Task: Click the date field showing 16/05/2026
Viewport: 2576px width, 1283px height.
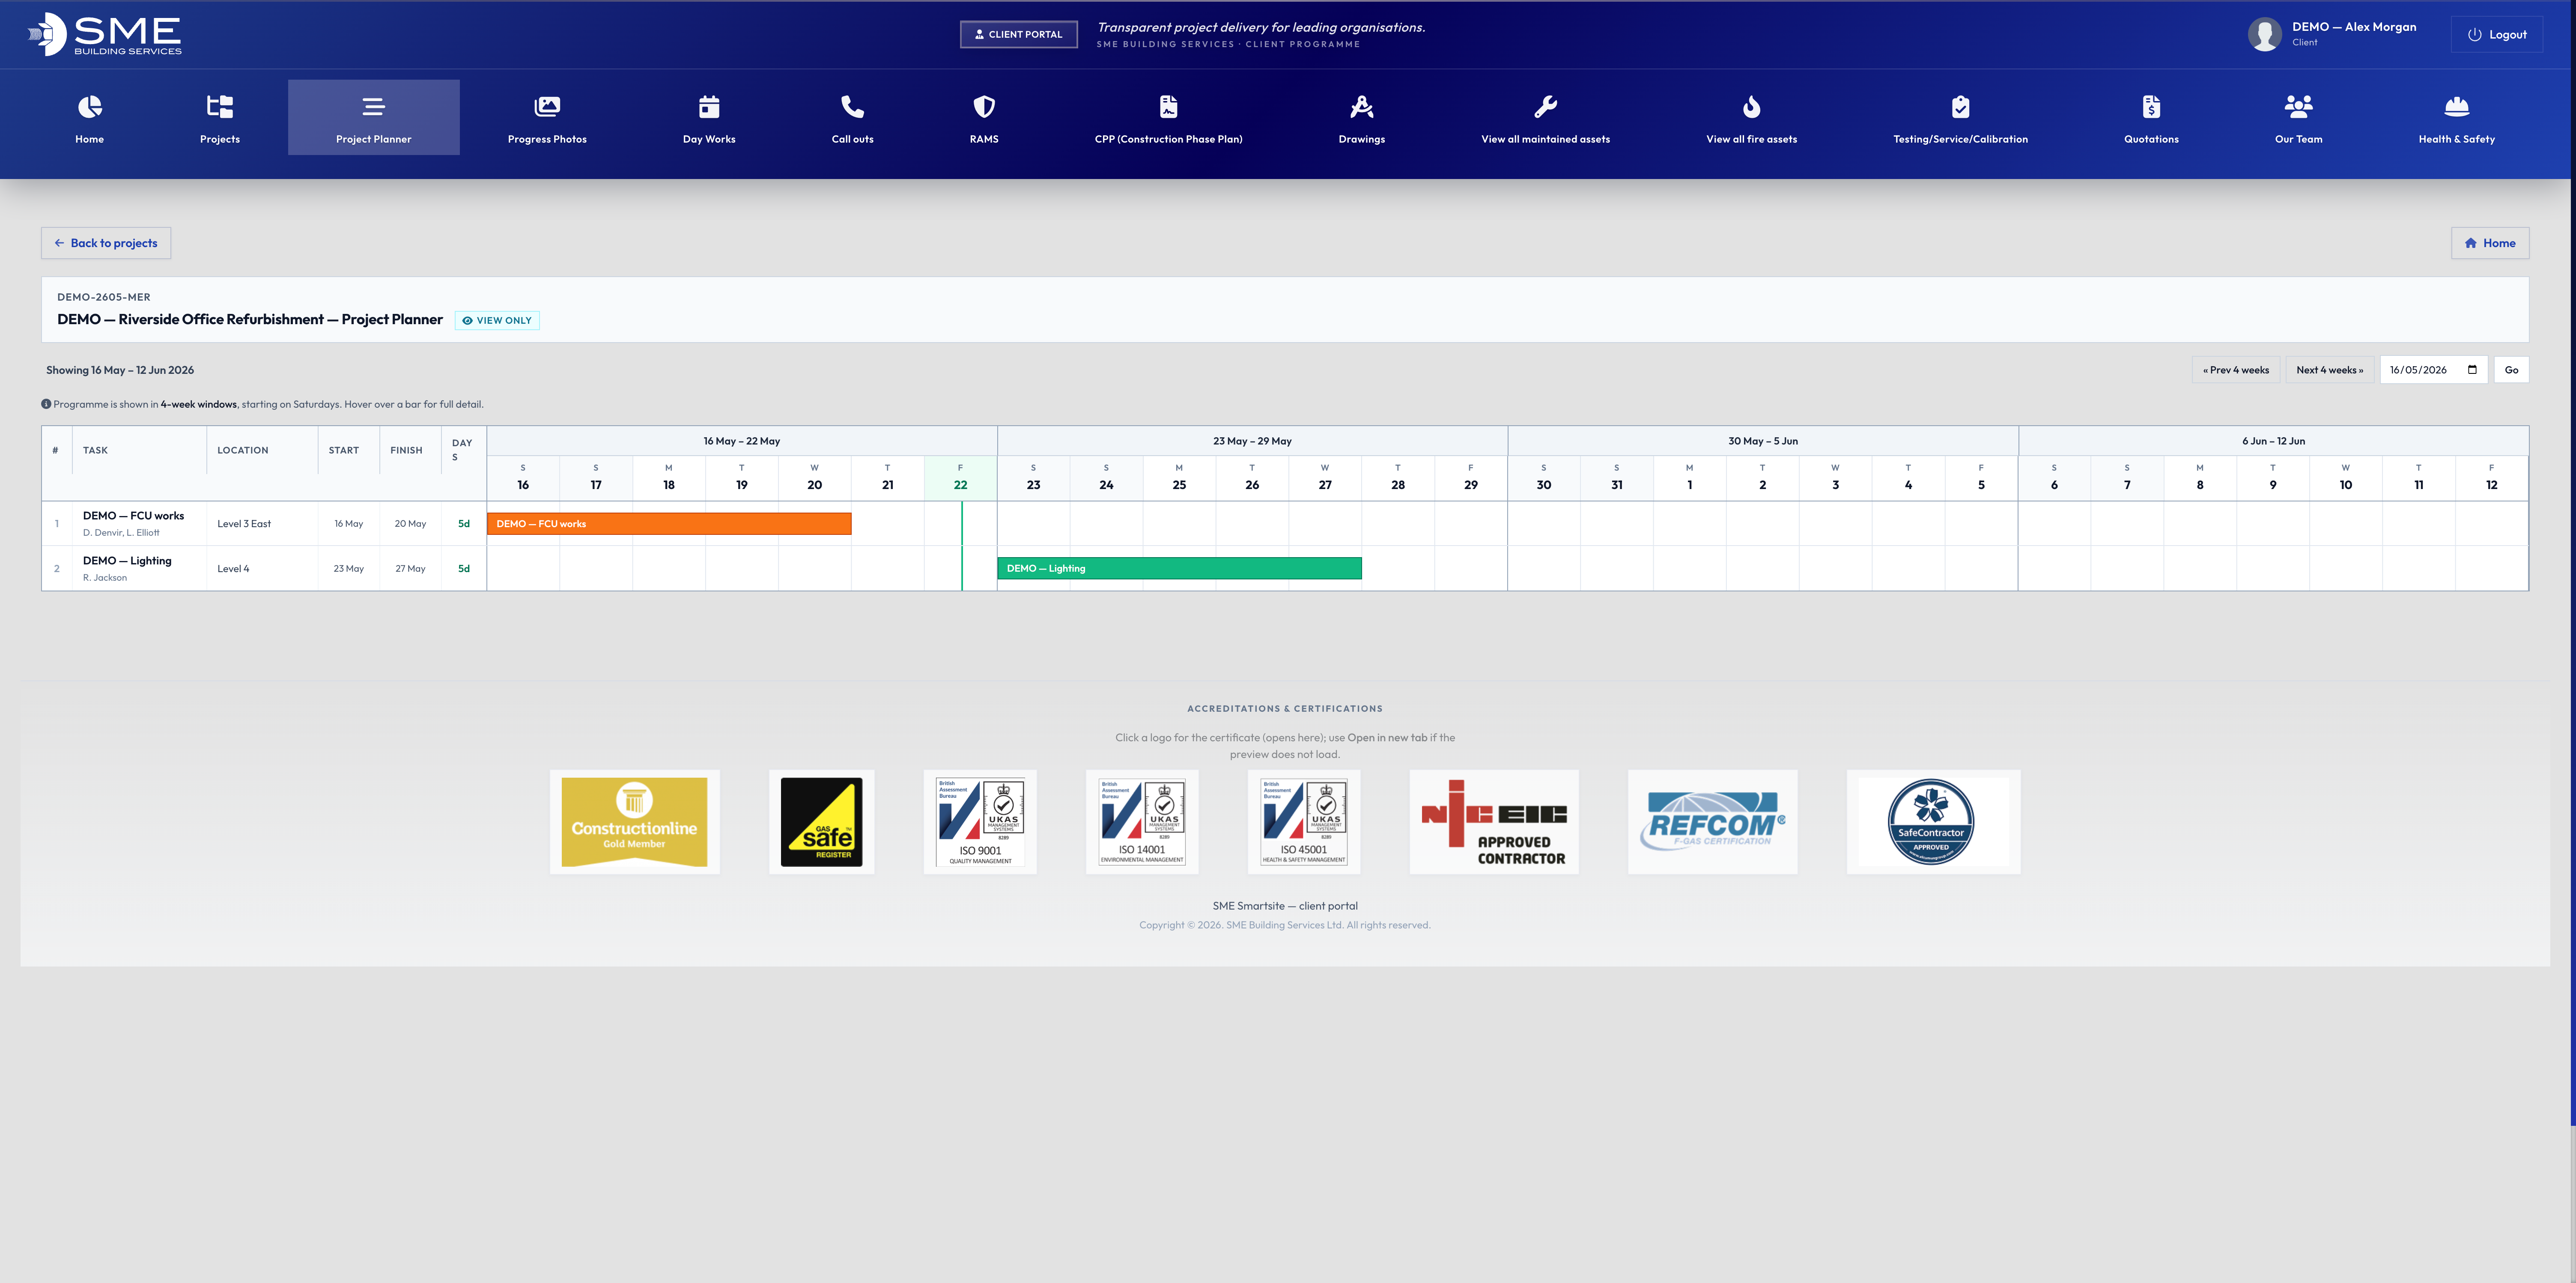Action: pos(2433,370)
